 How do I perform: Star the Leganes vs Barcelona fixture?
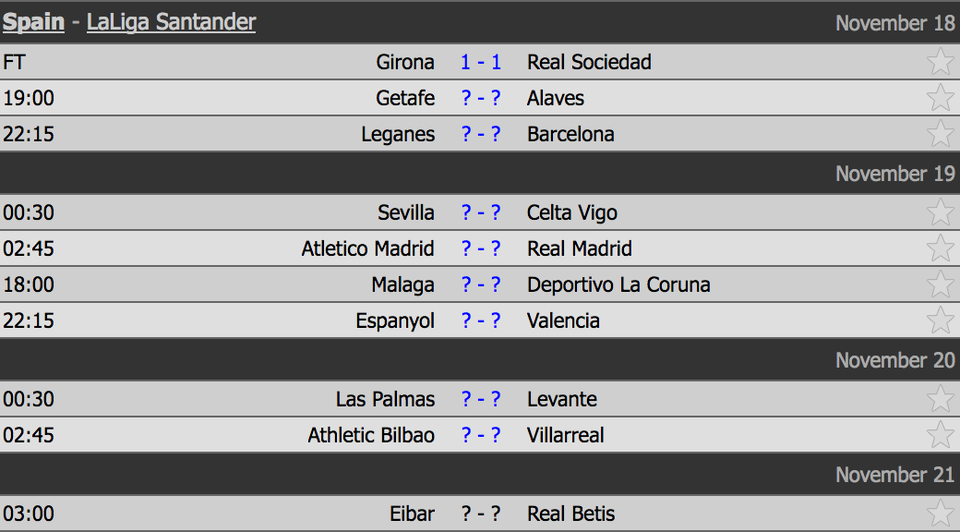[x=940, y=134]
